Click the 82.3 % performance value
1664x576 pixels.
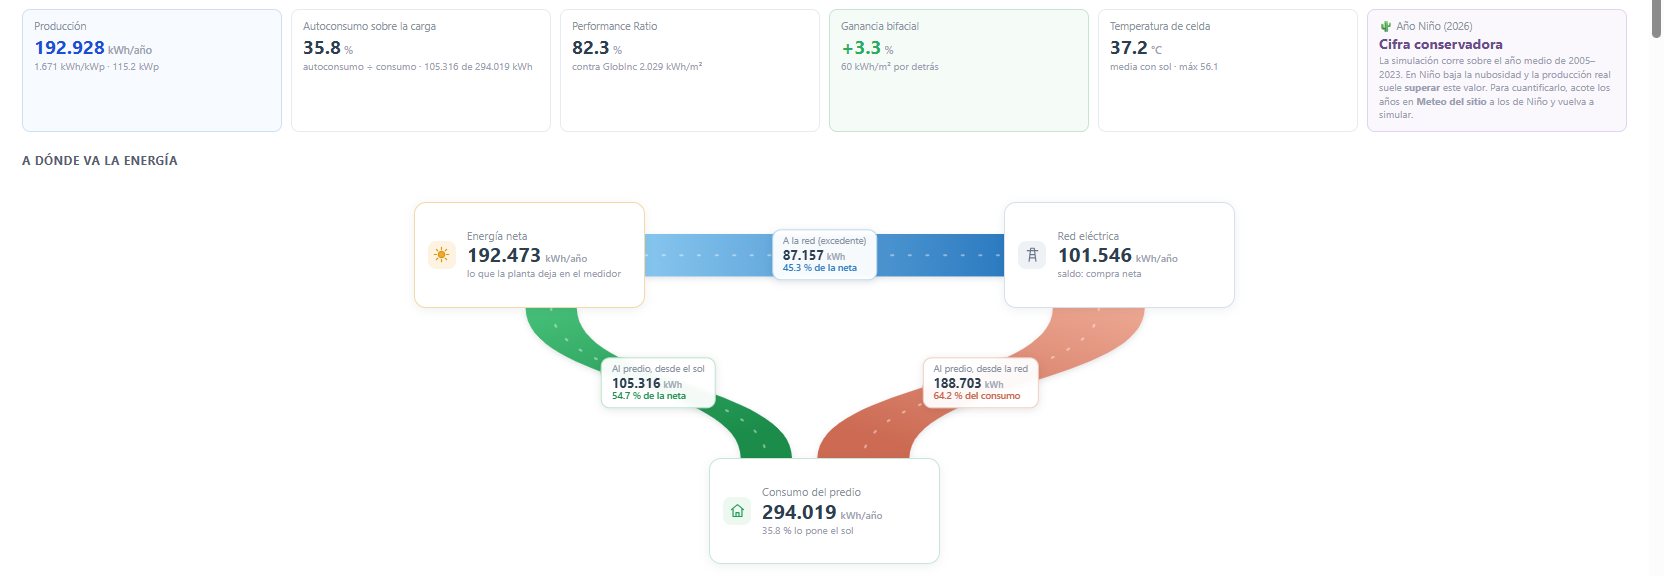click(597, 48)
